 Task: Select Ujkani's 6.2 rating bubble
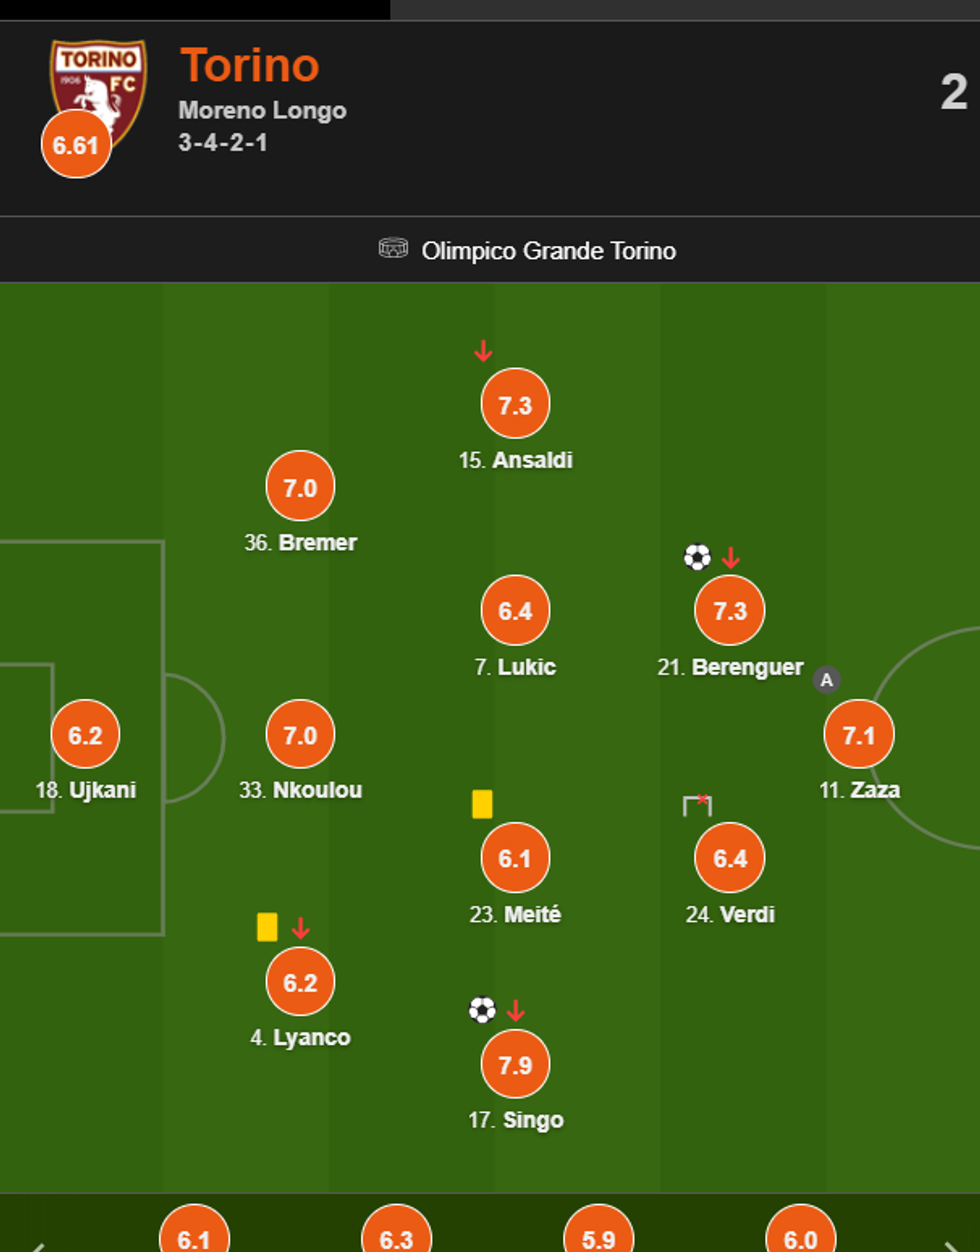[85, 735]
